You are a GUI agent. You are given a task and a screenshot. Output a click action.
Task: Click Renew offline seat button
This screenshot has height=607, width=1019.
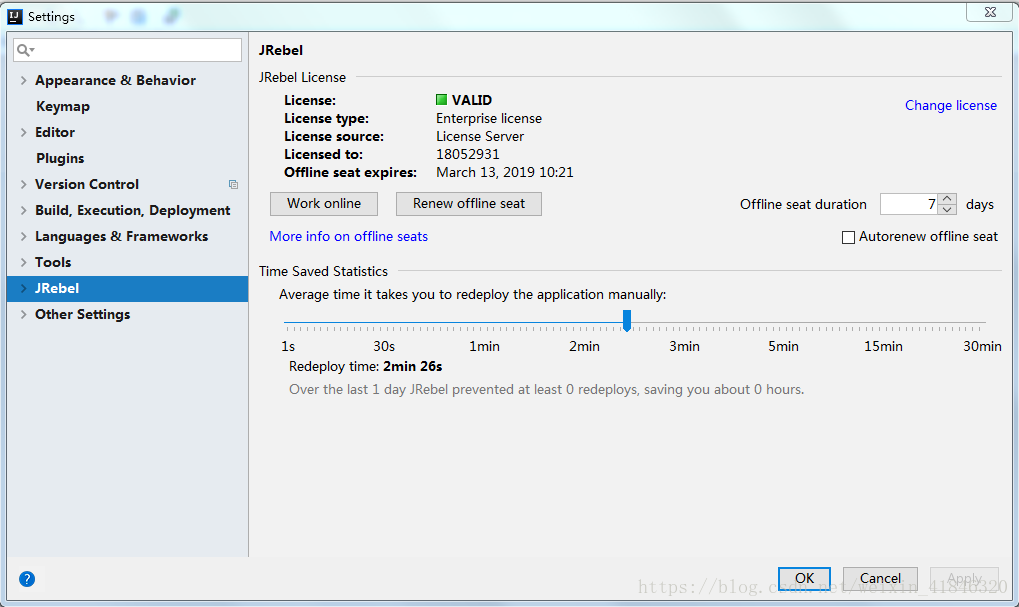click(x=469, y=204)
